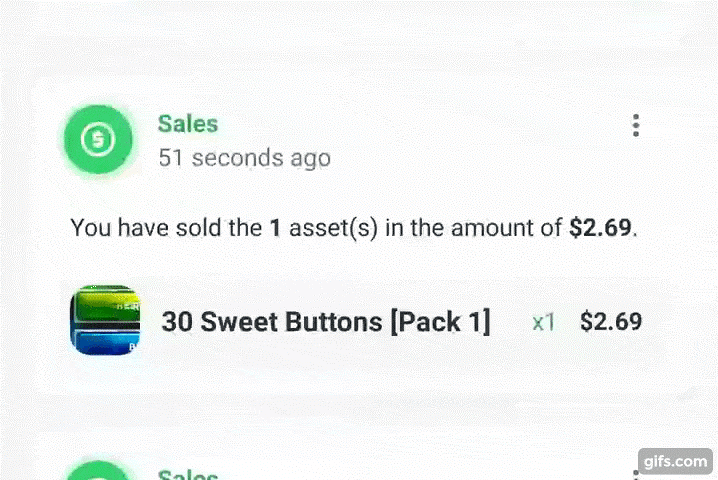Viewport: 718px width, 480px height.
Task: Open the three-dot menu on first notification
Action: pyautogui.click(x=636, y=125)
